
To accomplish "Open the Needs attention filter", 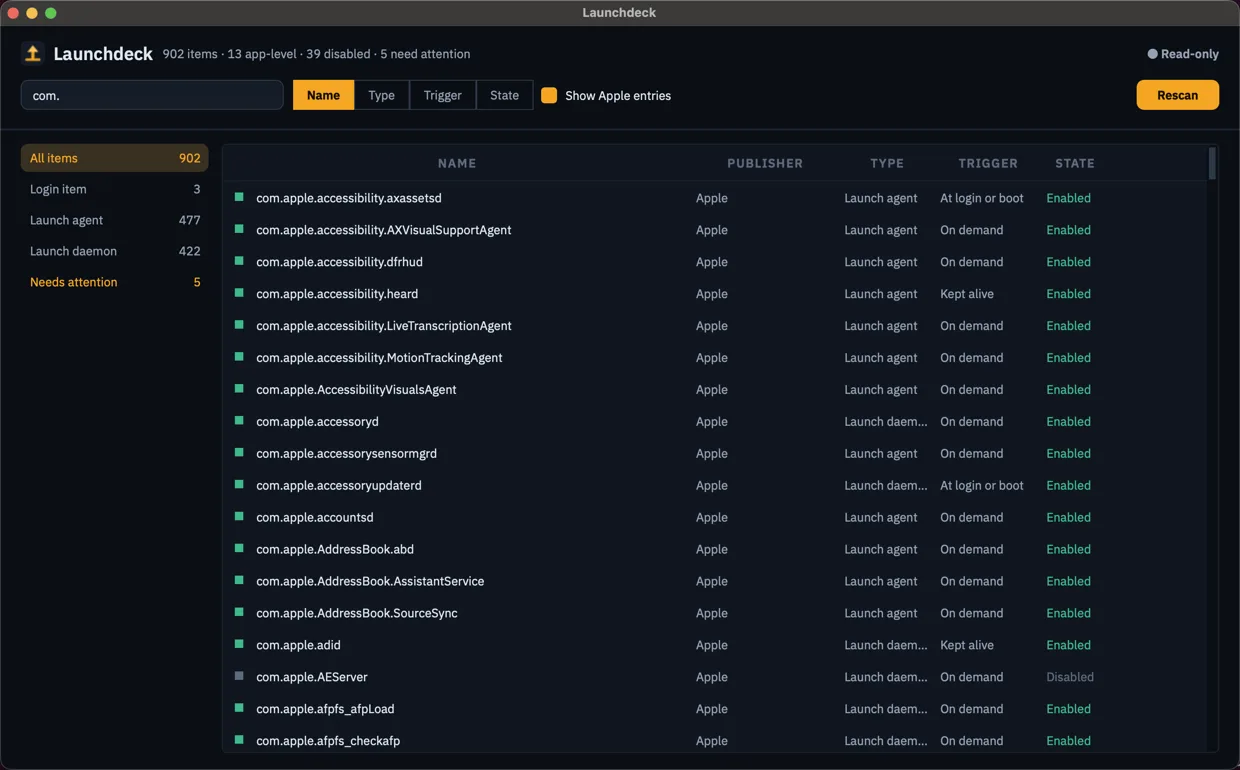I will click(115, 282).
